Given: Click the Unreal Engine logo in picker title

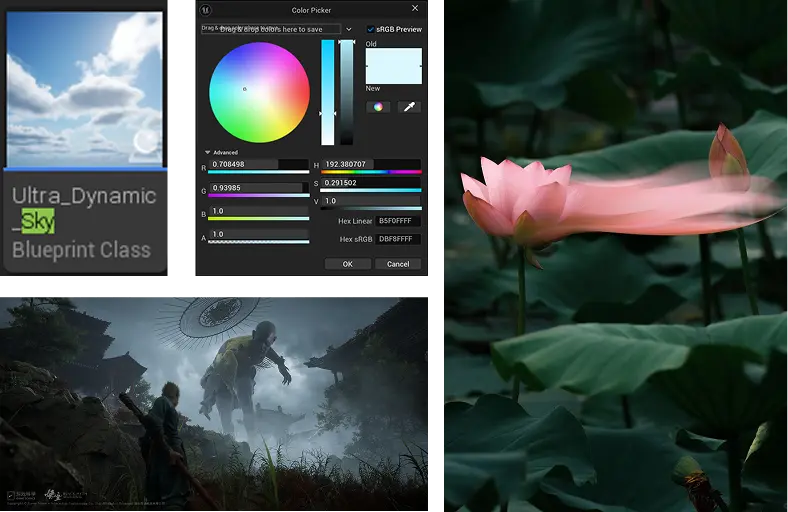Looking at the screenshot, I should (x=207, y=10).
